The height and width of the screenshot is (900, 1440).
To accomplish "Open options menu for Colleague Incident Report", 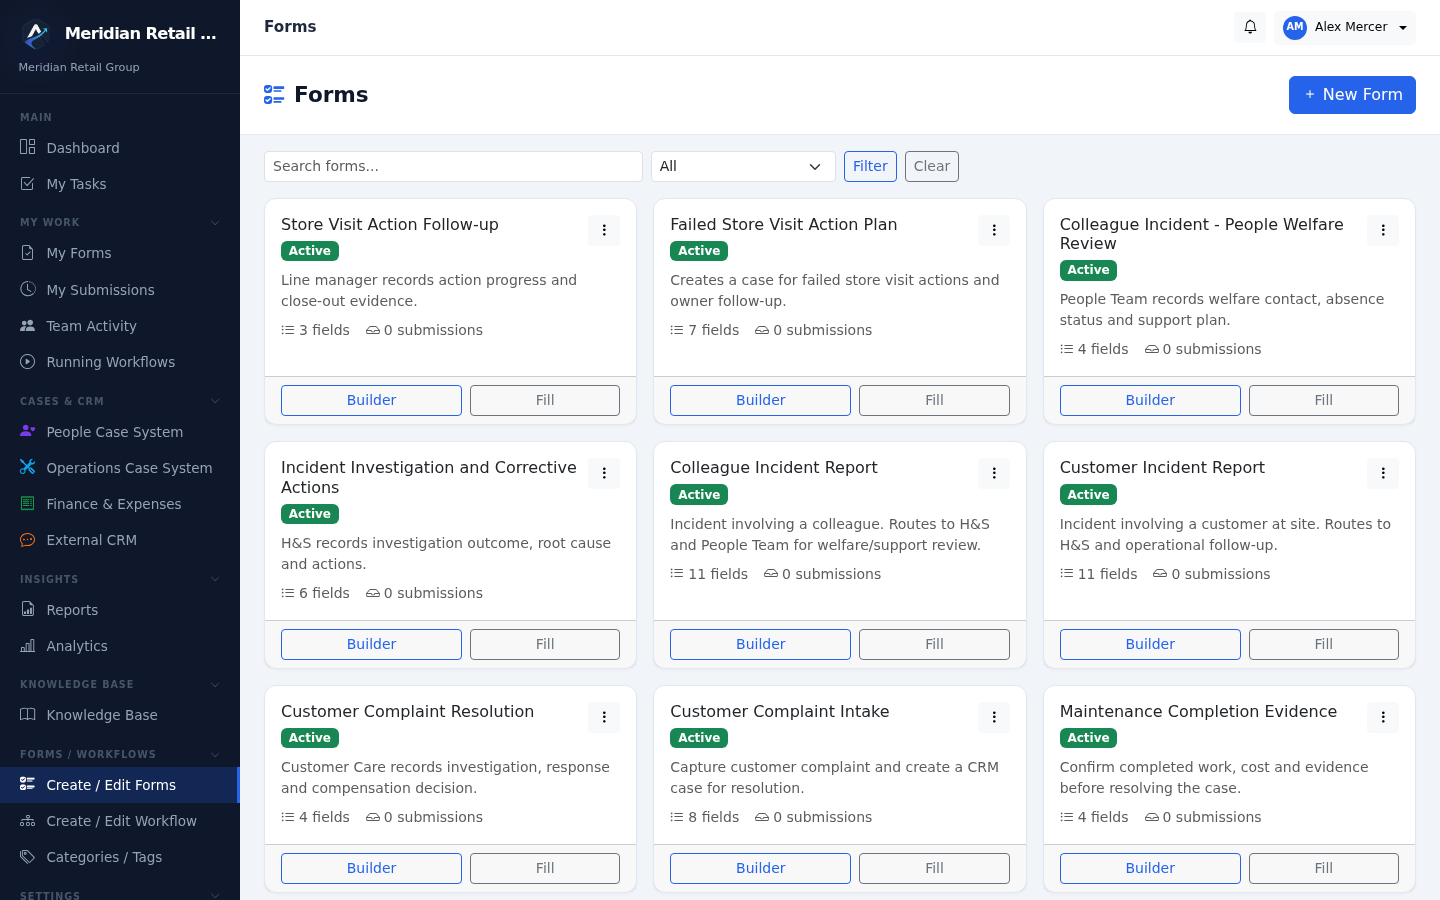I will tap(994, 473).
